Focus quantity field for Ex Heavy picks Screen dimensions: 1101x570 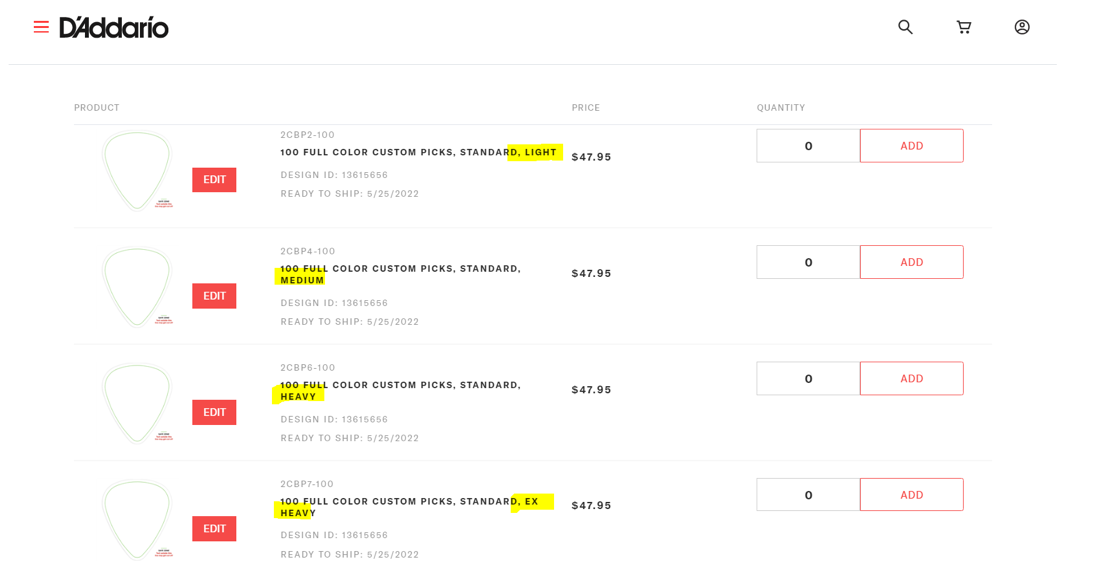pyautogui.click(x=808, y=496)
